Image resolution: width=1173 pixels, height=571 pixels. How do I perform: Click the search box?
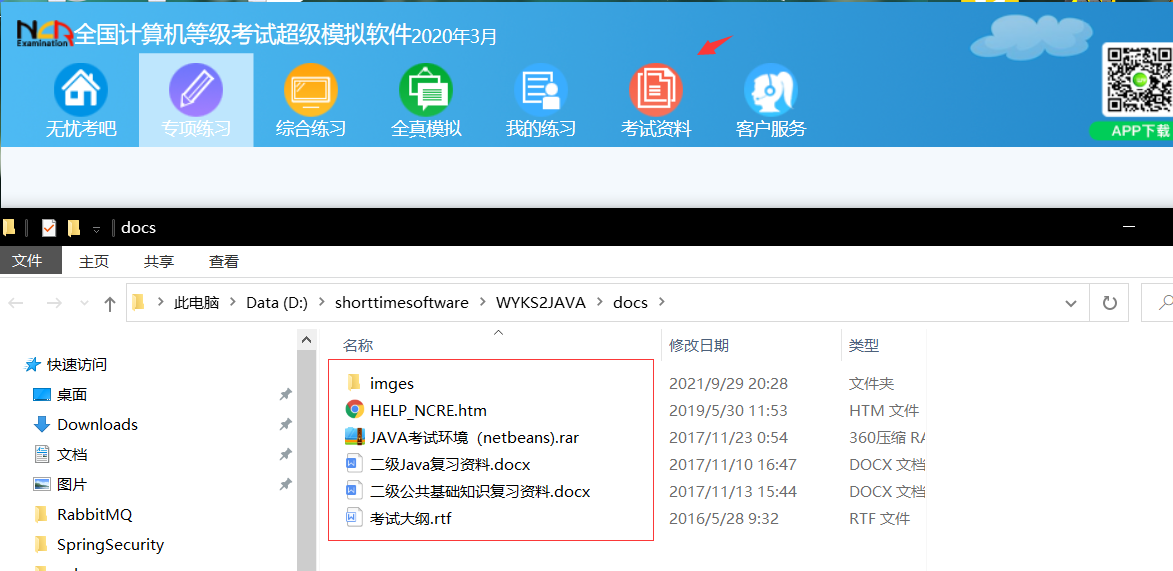coord(1157,303)
